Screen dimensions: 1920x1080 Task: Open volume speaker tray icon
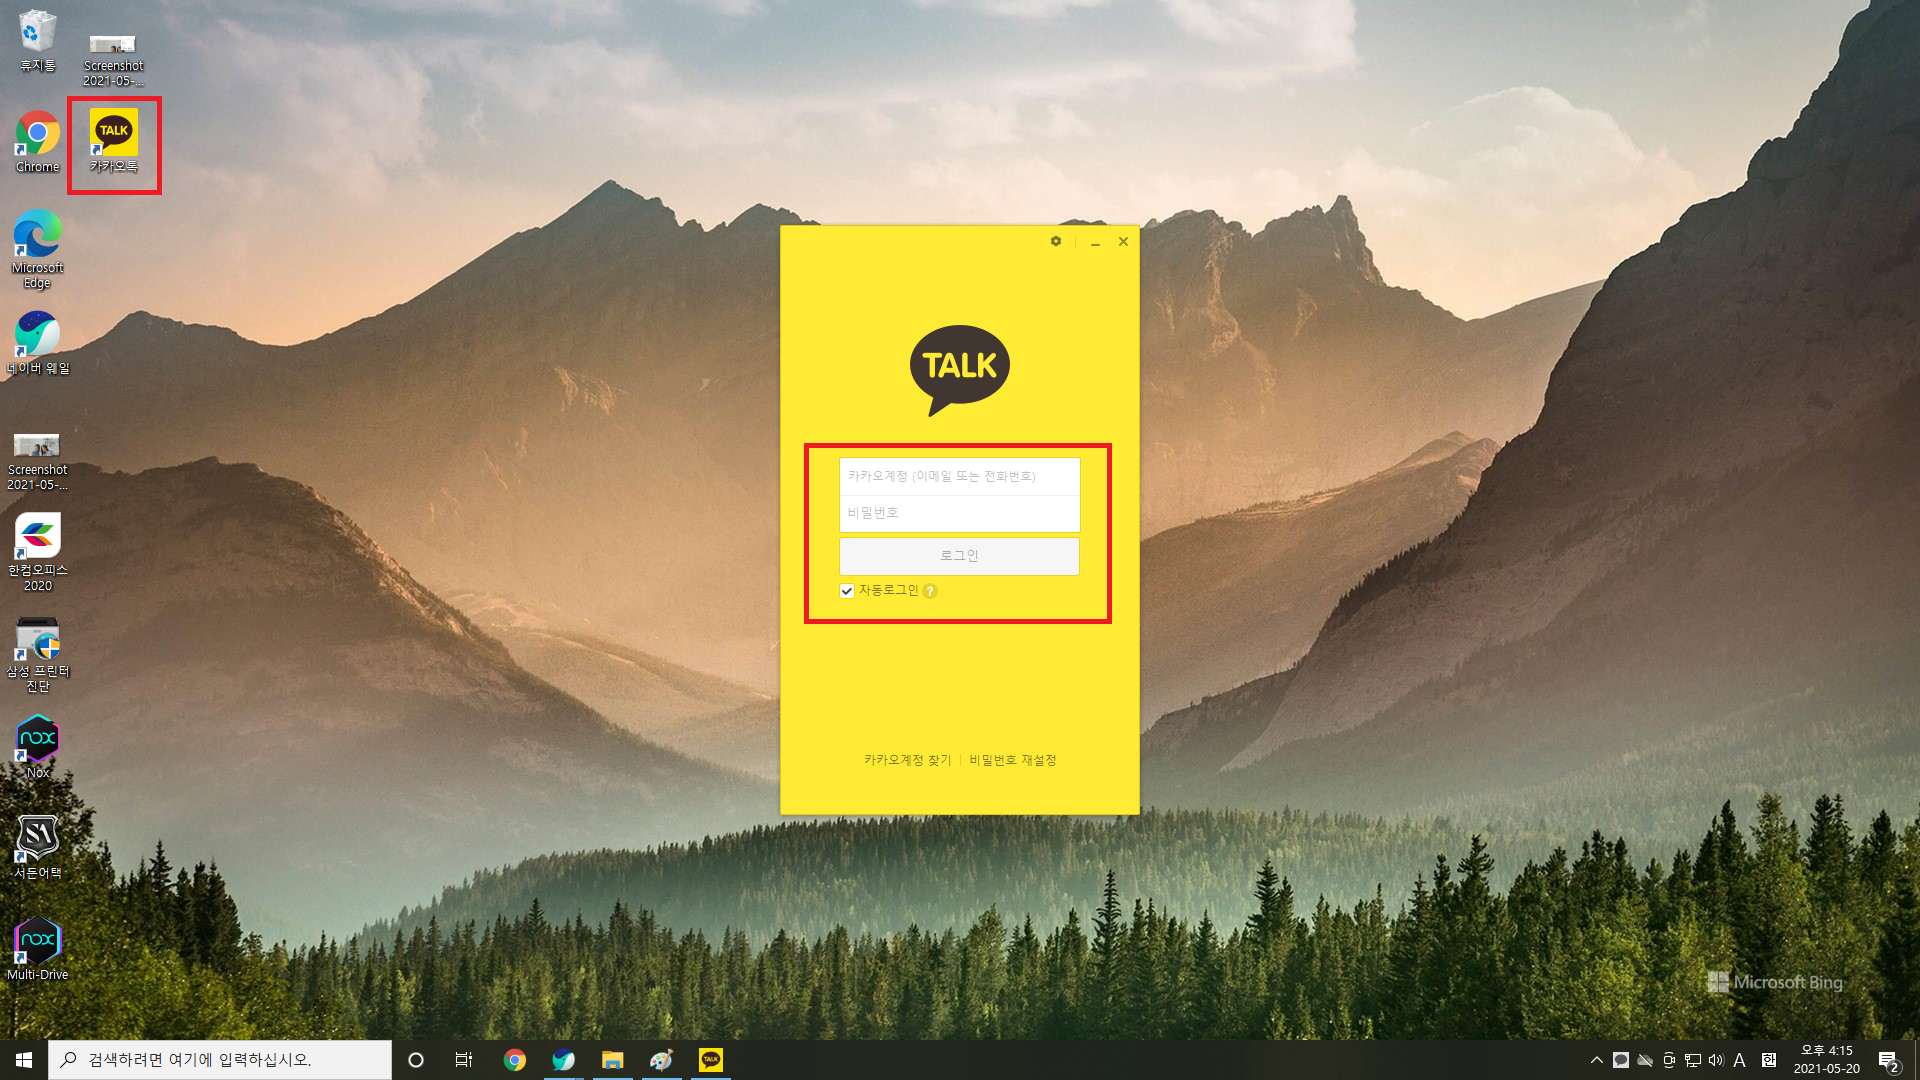point(1716,1060)
